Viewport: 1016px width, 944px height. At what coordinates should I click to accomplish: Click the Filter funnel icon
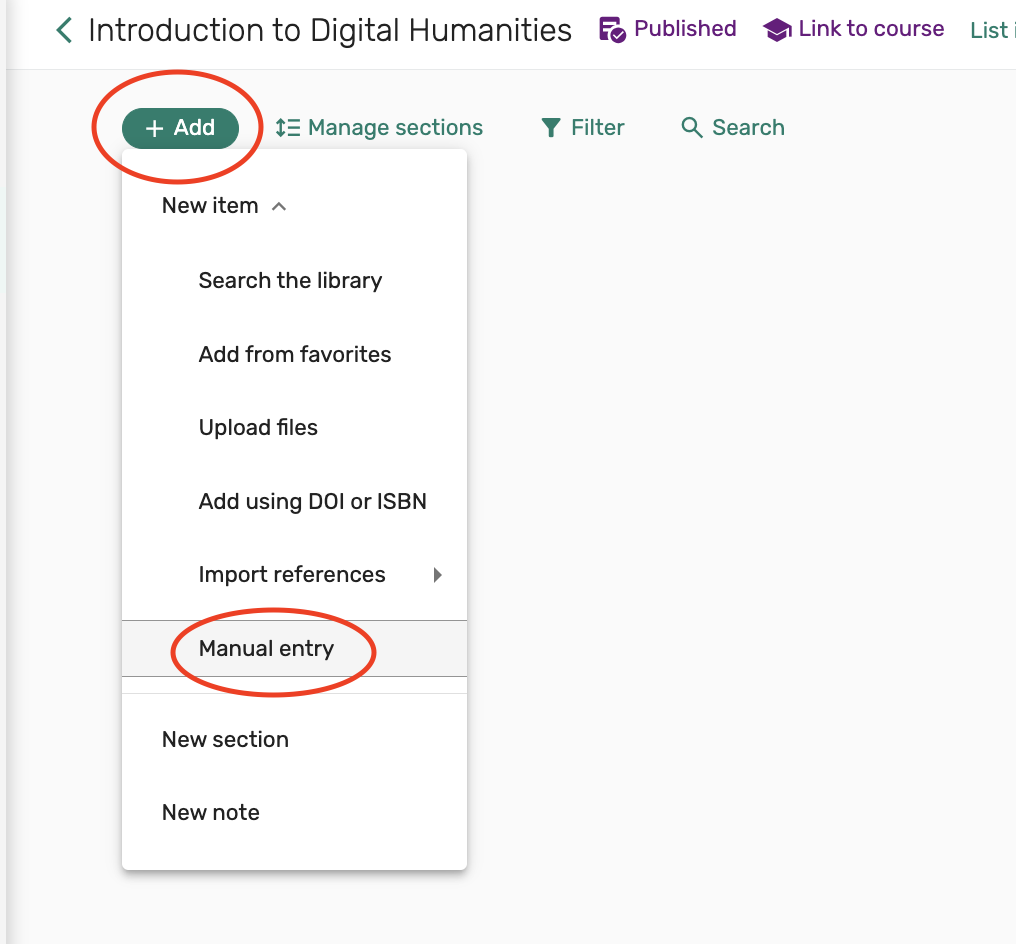click(x=551, y=128)
